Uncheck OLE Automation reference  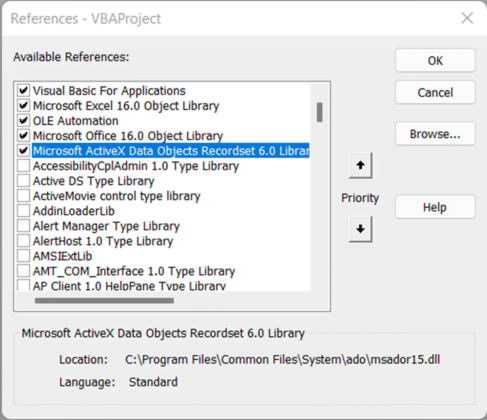tap(23, 121)
